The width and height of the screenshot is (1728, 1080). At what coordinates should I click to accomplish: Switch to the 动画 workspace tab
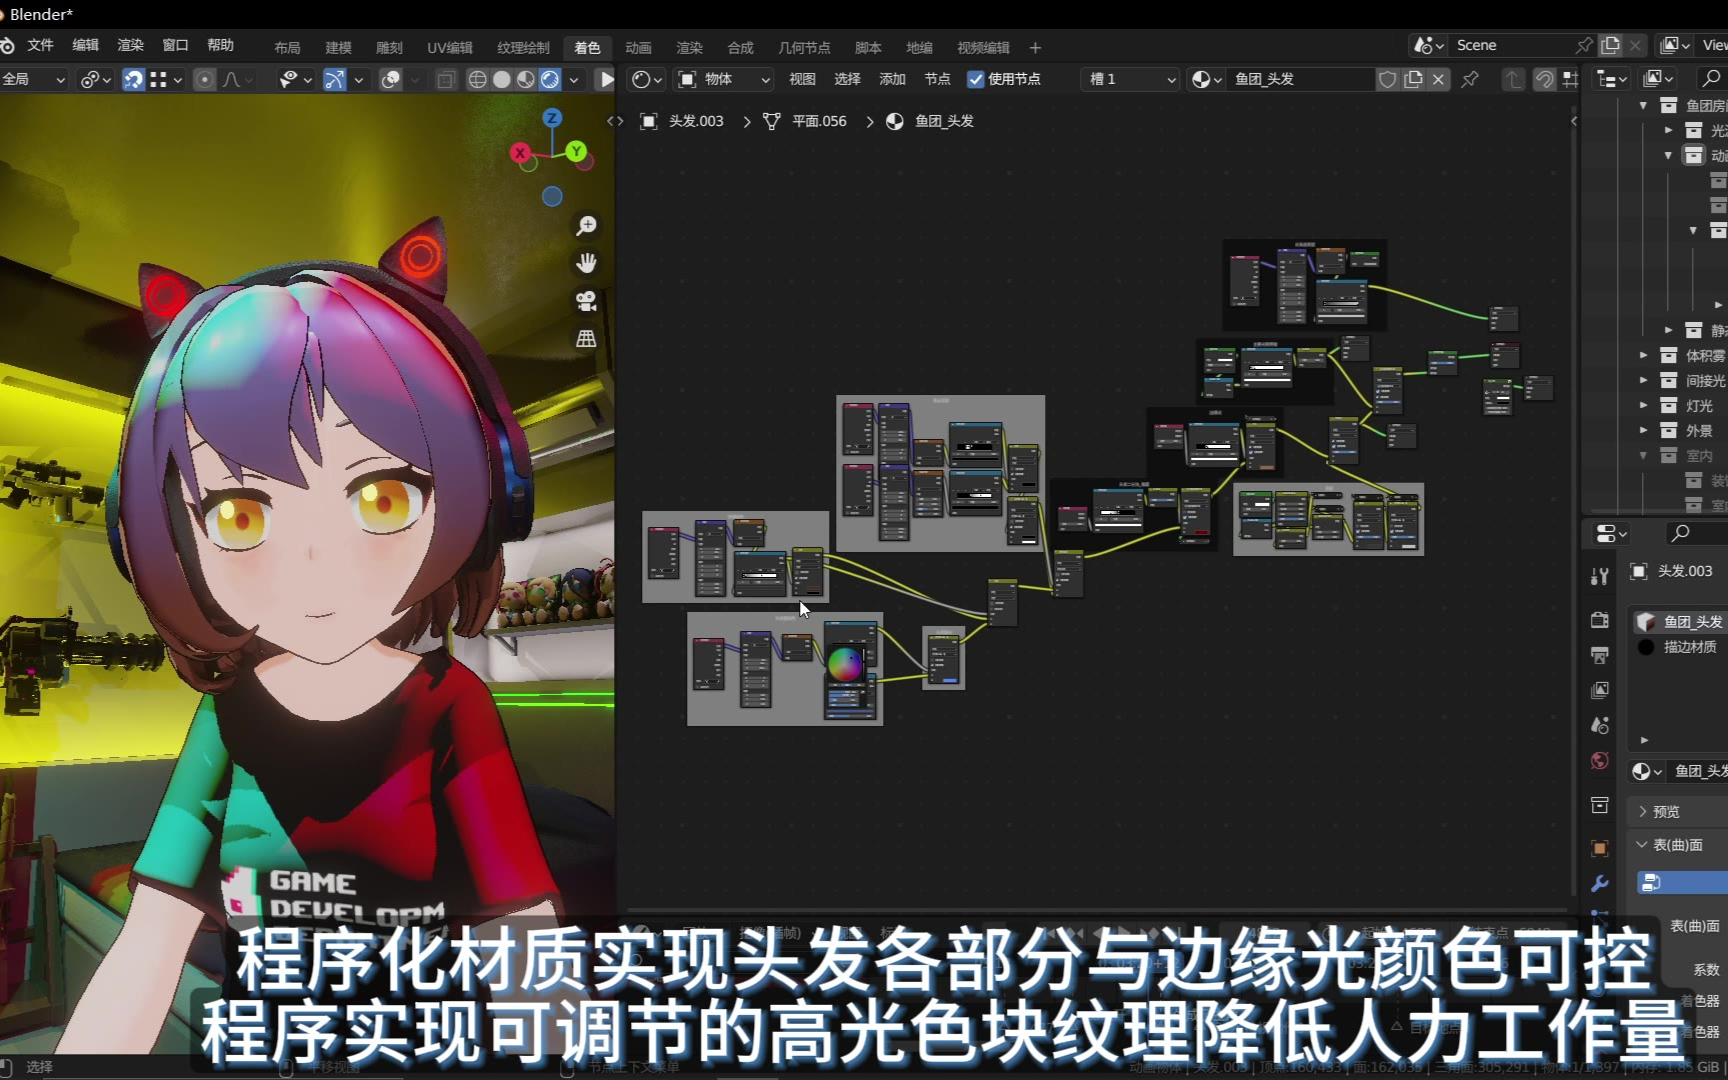[638, 47]
